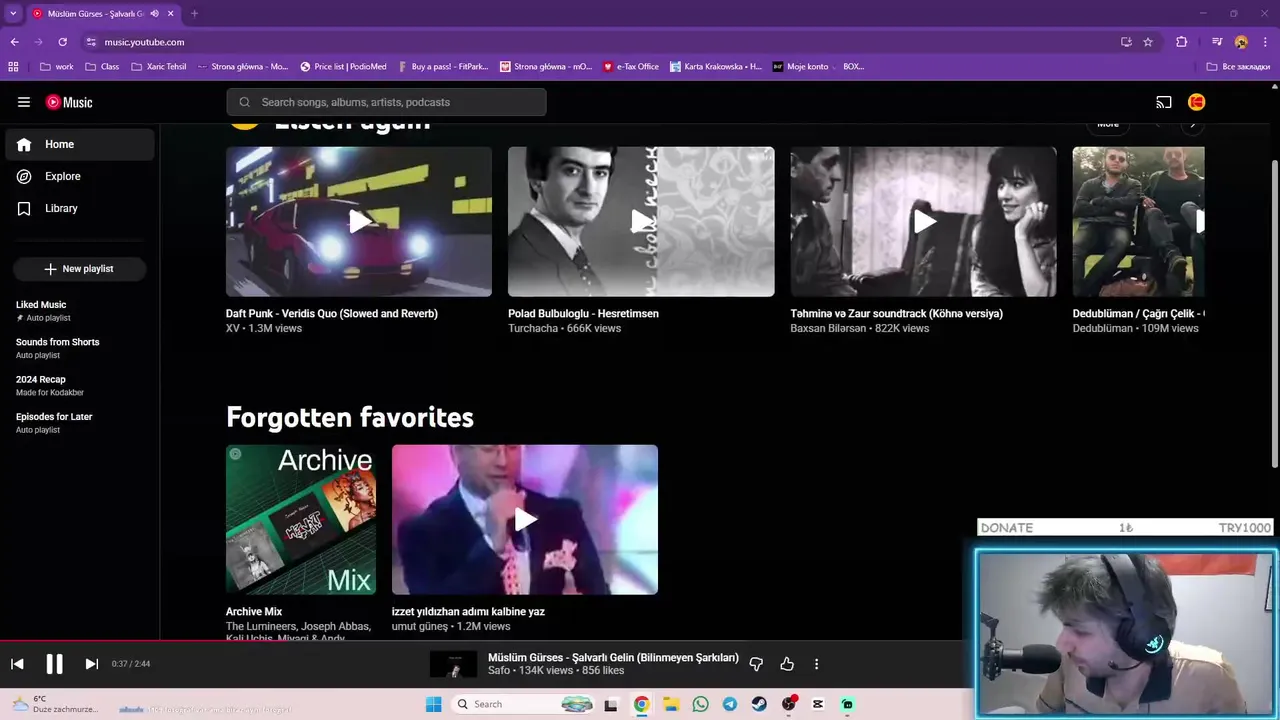Seek on the red playback progress bar
This screenshot has height=720, width=1280.
[x=640, y=640]
